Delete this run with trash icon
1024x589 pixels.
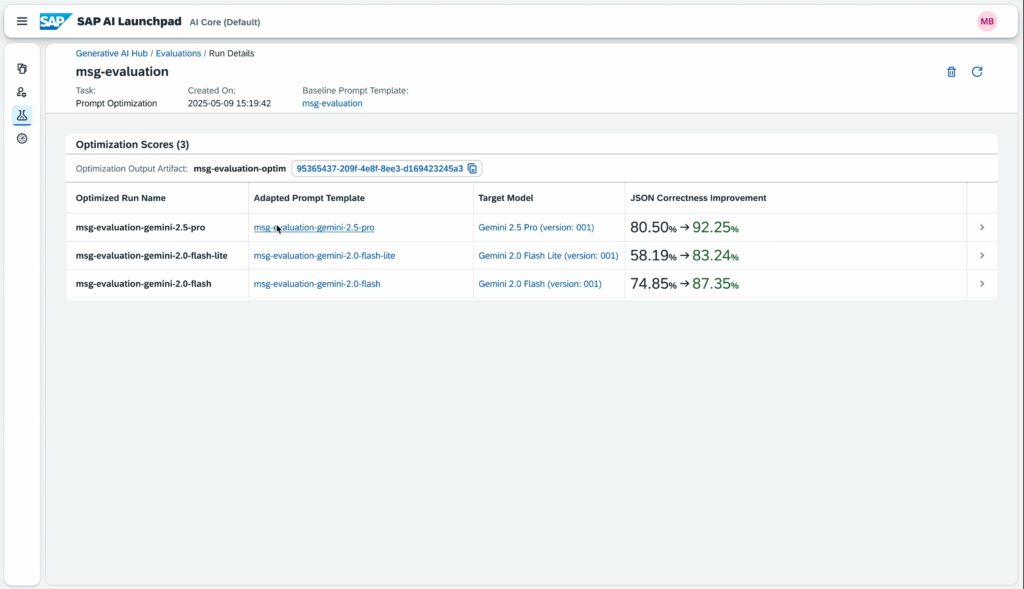(x=951, y=72)
